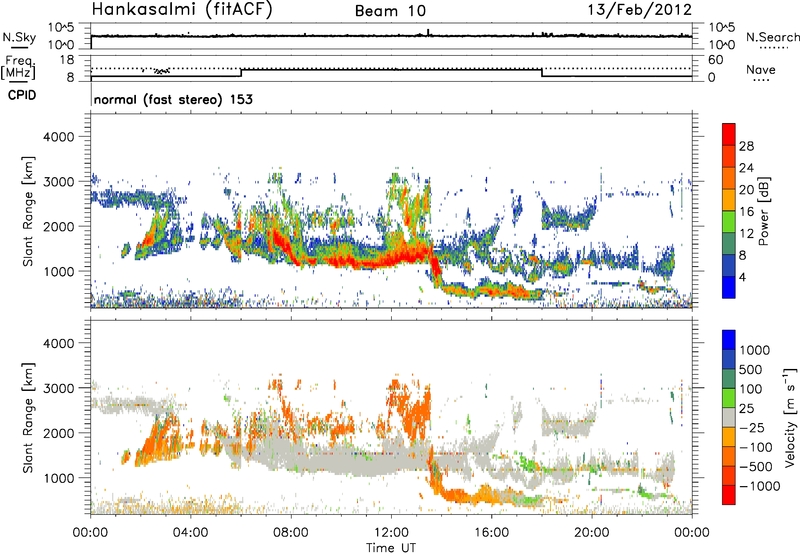Click the strong red echo band near 12:00 in power panel
The image size is (800, 554).
pyautogui.click(x=393, y=257)
